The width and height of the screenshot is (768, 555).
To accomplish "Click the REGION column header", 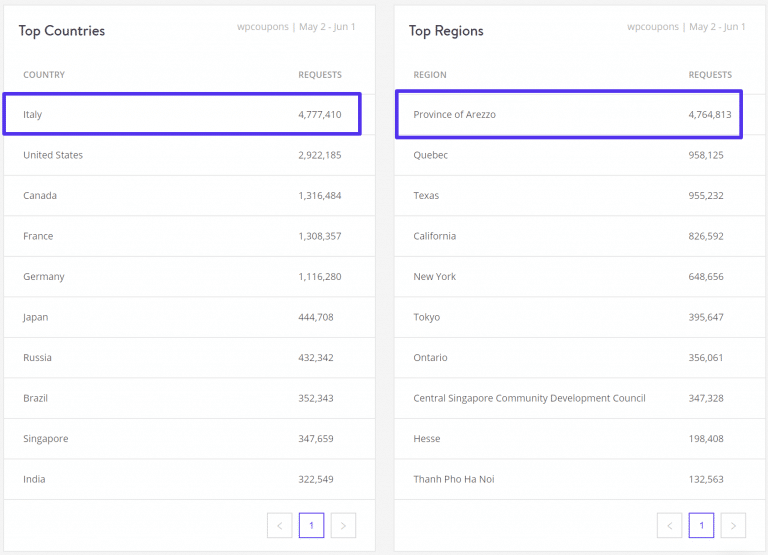I will 430,75.
